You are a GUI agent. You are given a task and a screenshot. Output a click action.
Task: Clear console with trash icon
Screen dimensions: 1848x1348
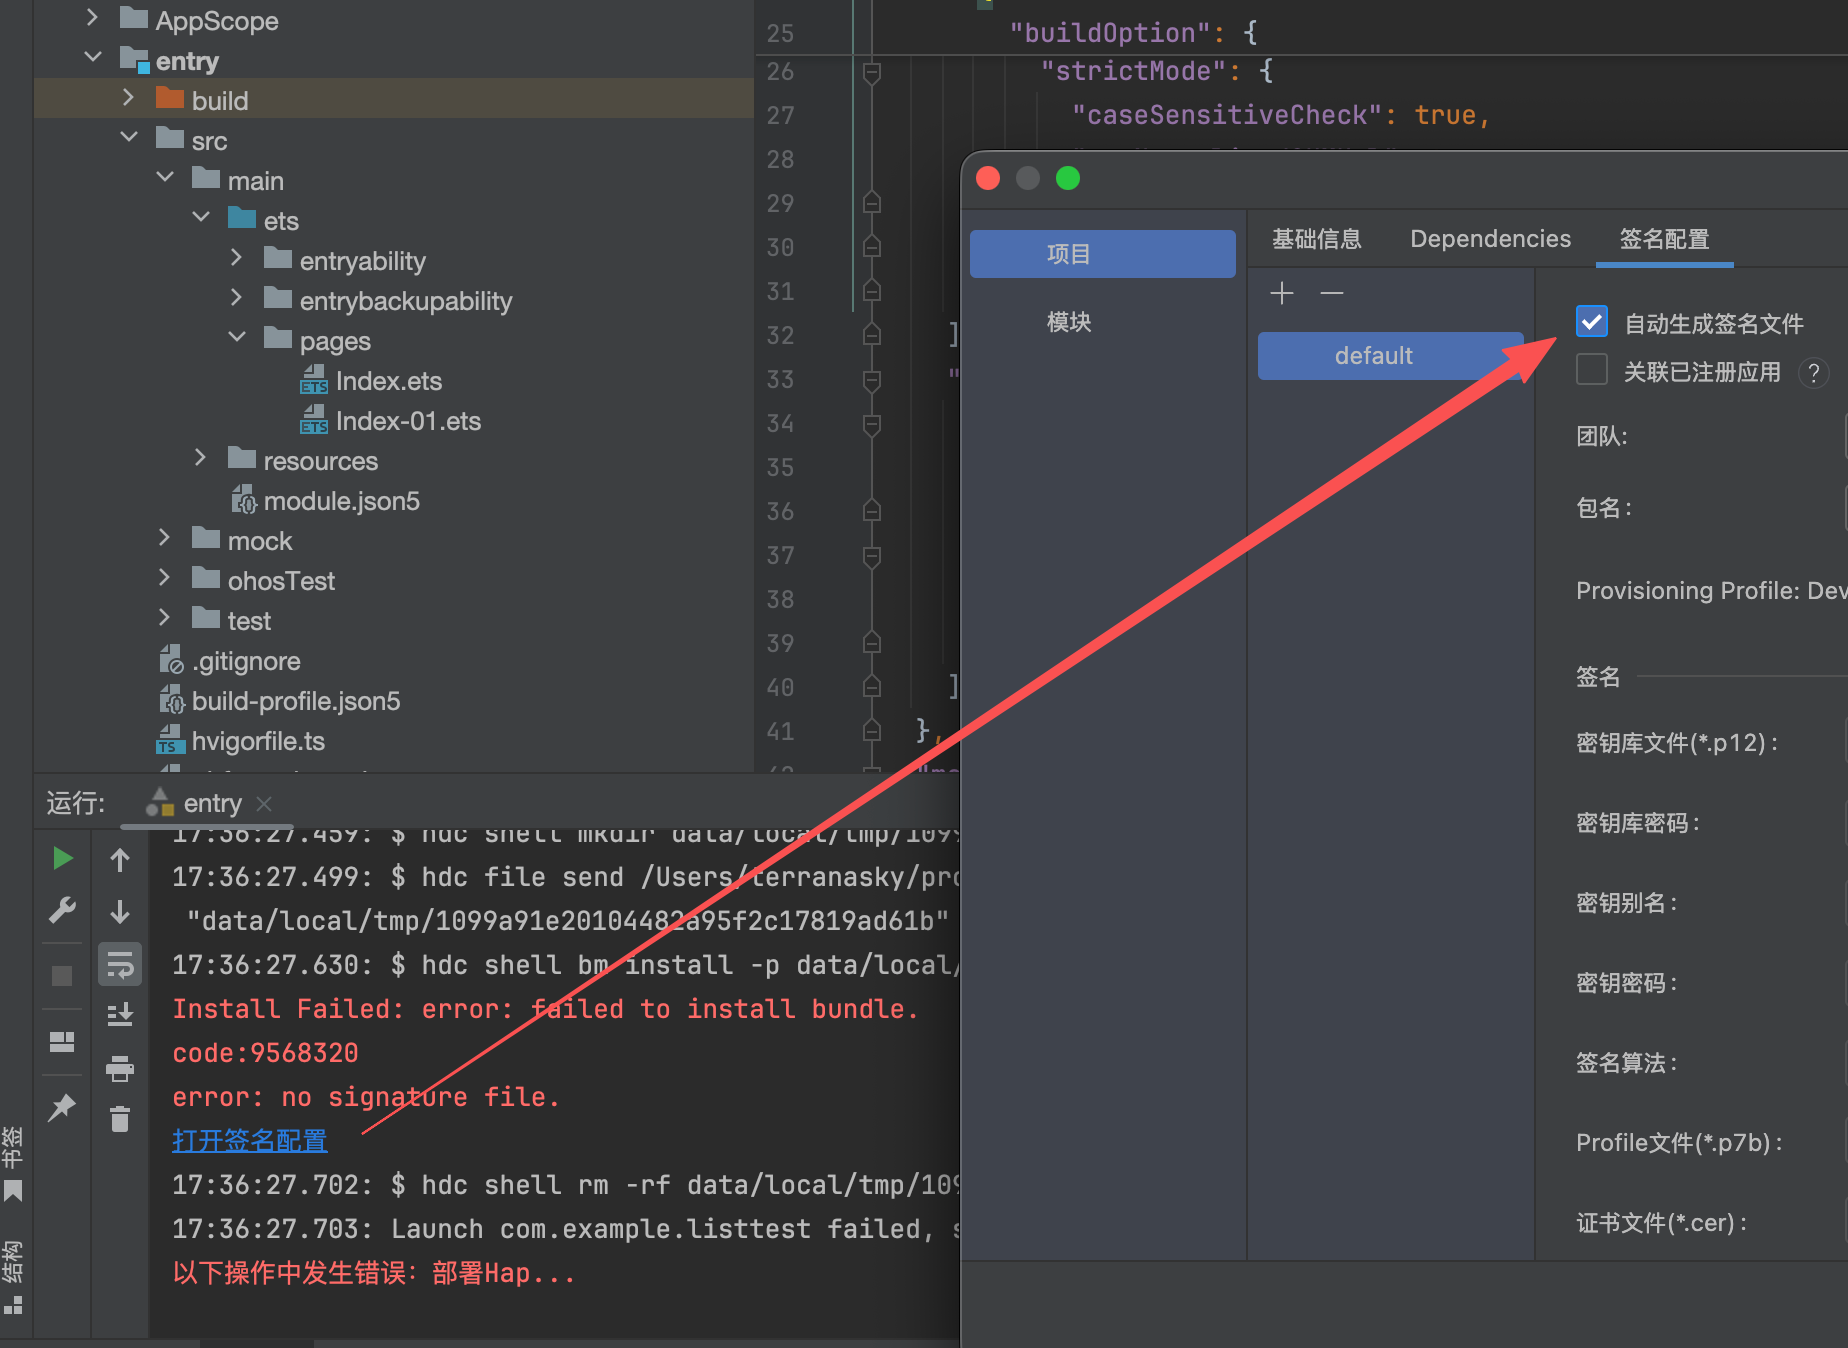(x=120, y=1119)
